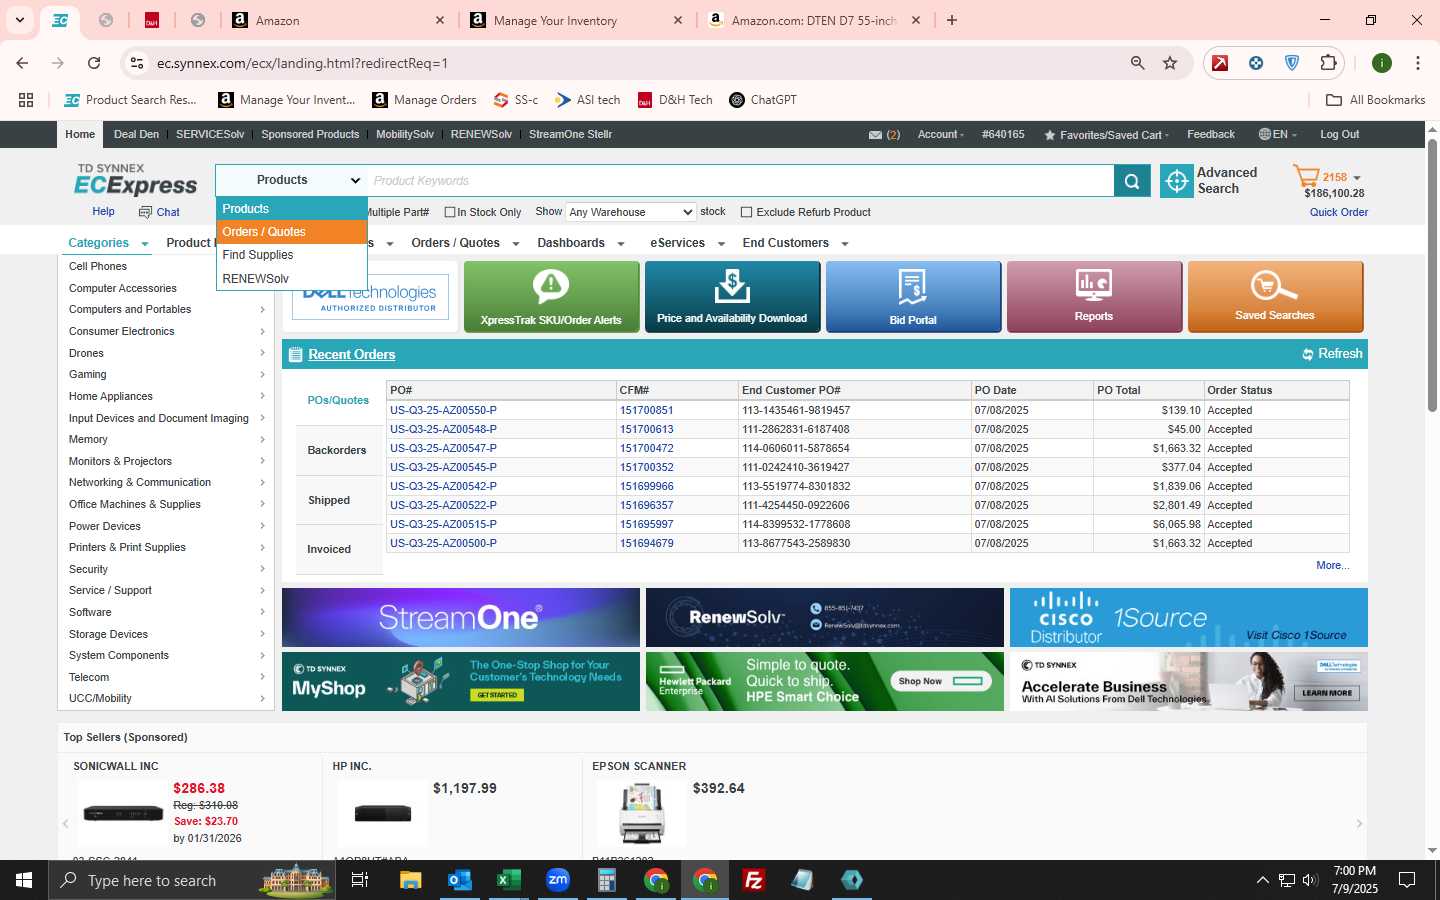Click next arrow in Top Sellers carousel
Screen dimensions: 1440x900
[x=1359, y=824]
